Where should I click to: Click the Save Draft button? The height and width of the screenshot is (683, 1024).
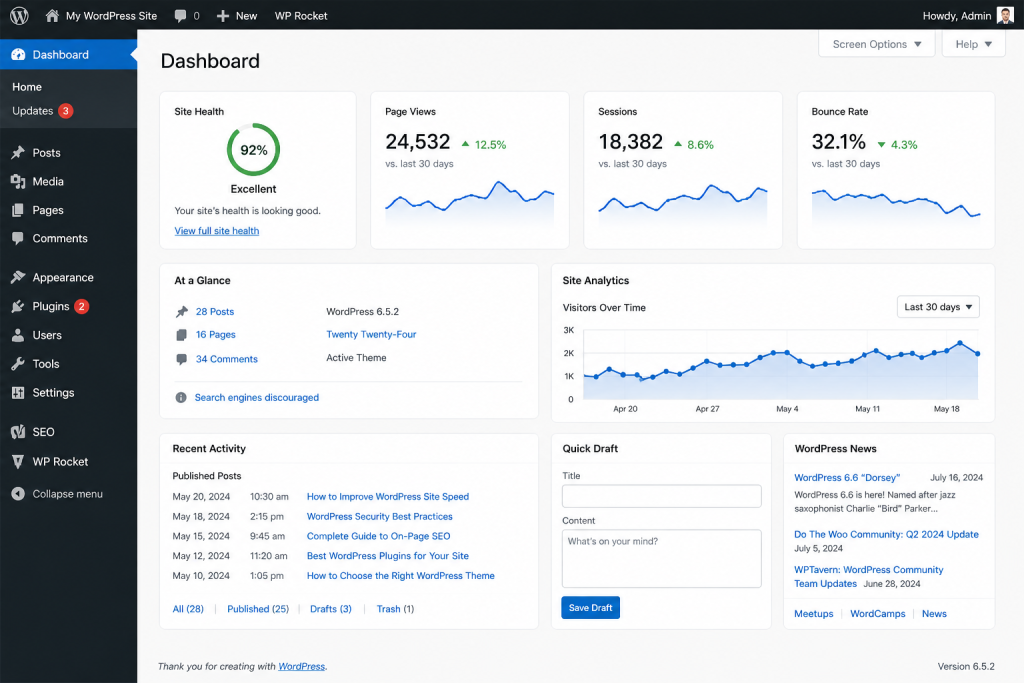click(590, 608)
